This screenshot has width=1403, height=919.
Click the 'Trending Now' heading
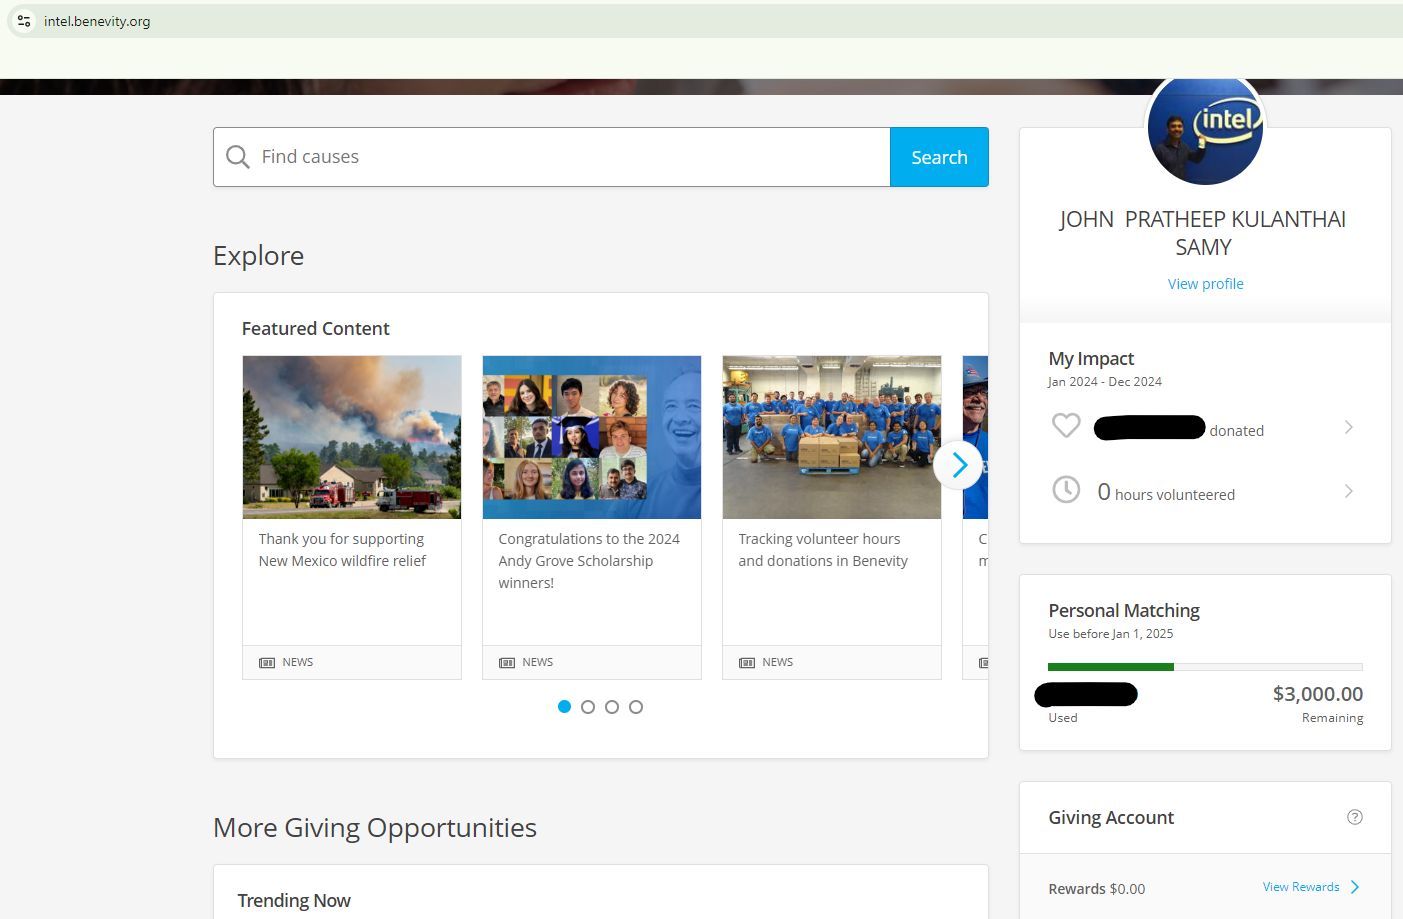(x=294, y=901)
